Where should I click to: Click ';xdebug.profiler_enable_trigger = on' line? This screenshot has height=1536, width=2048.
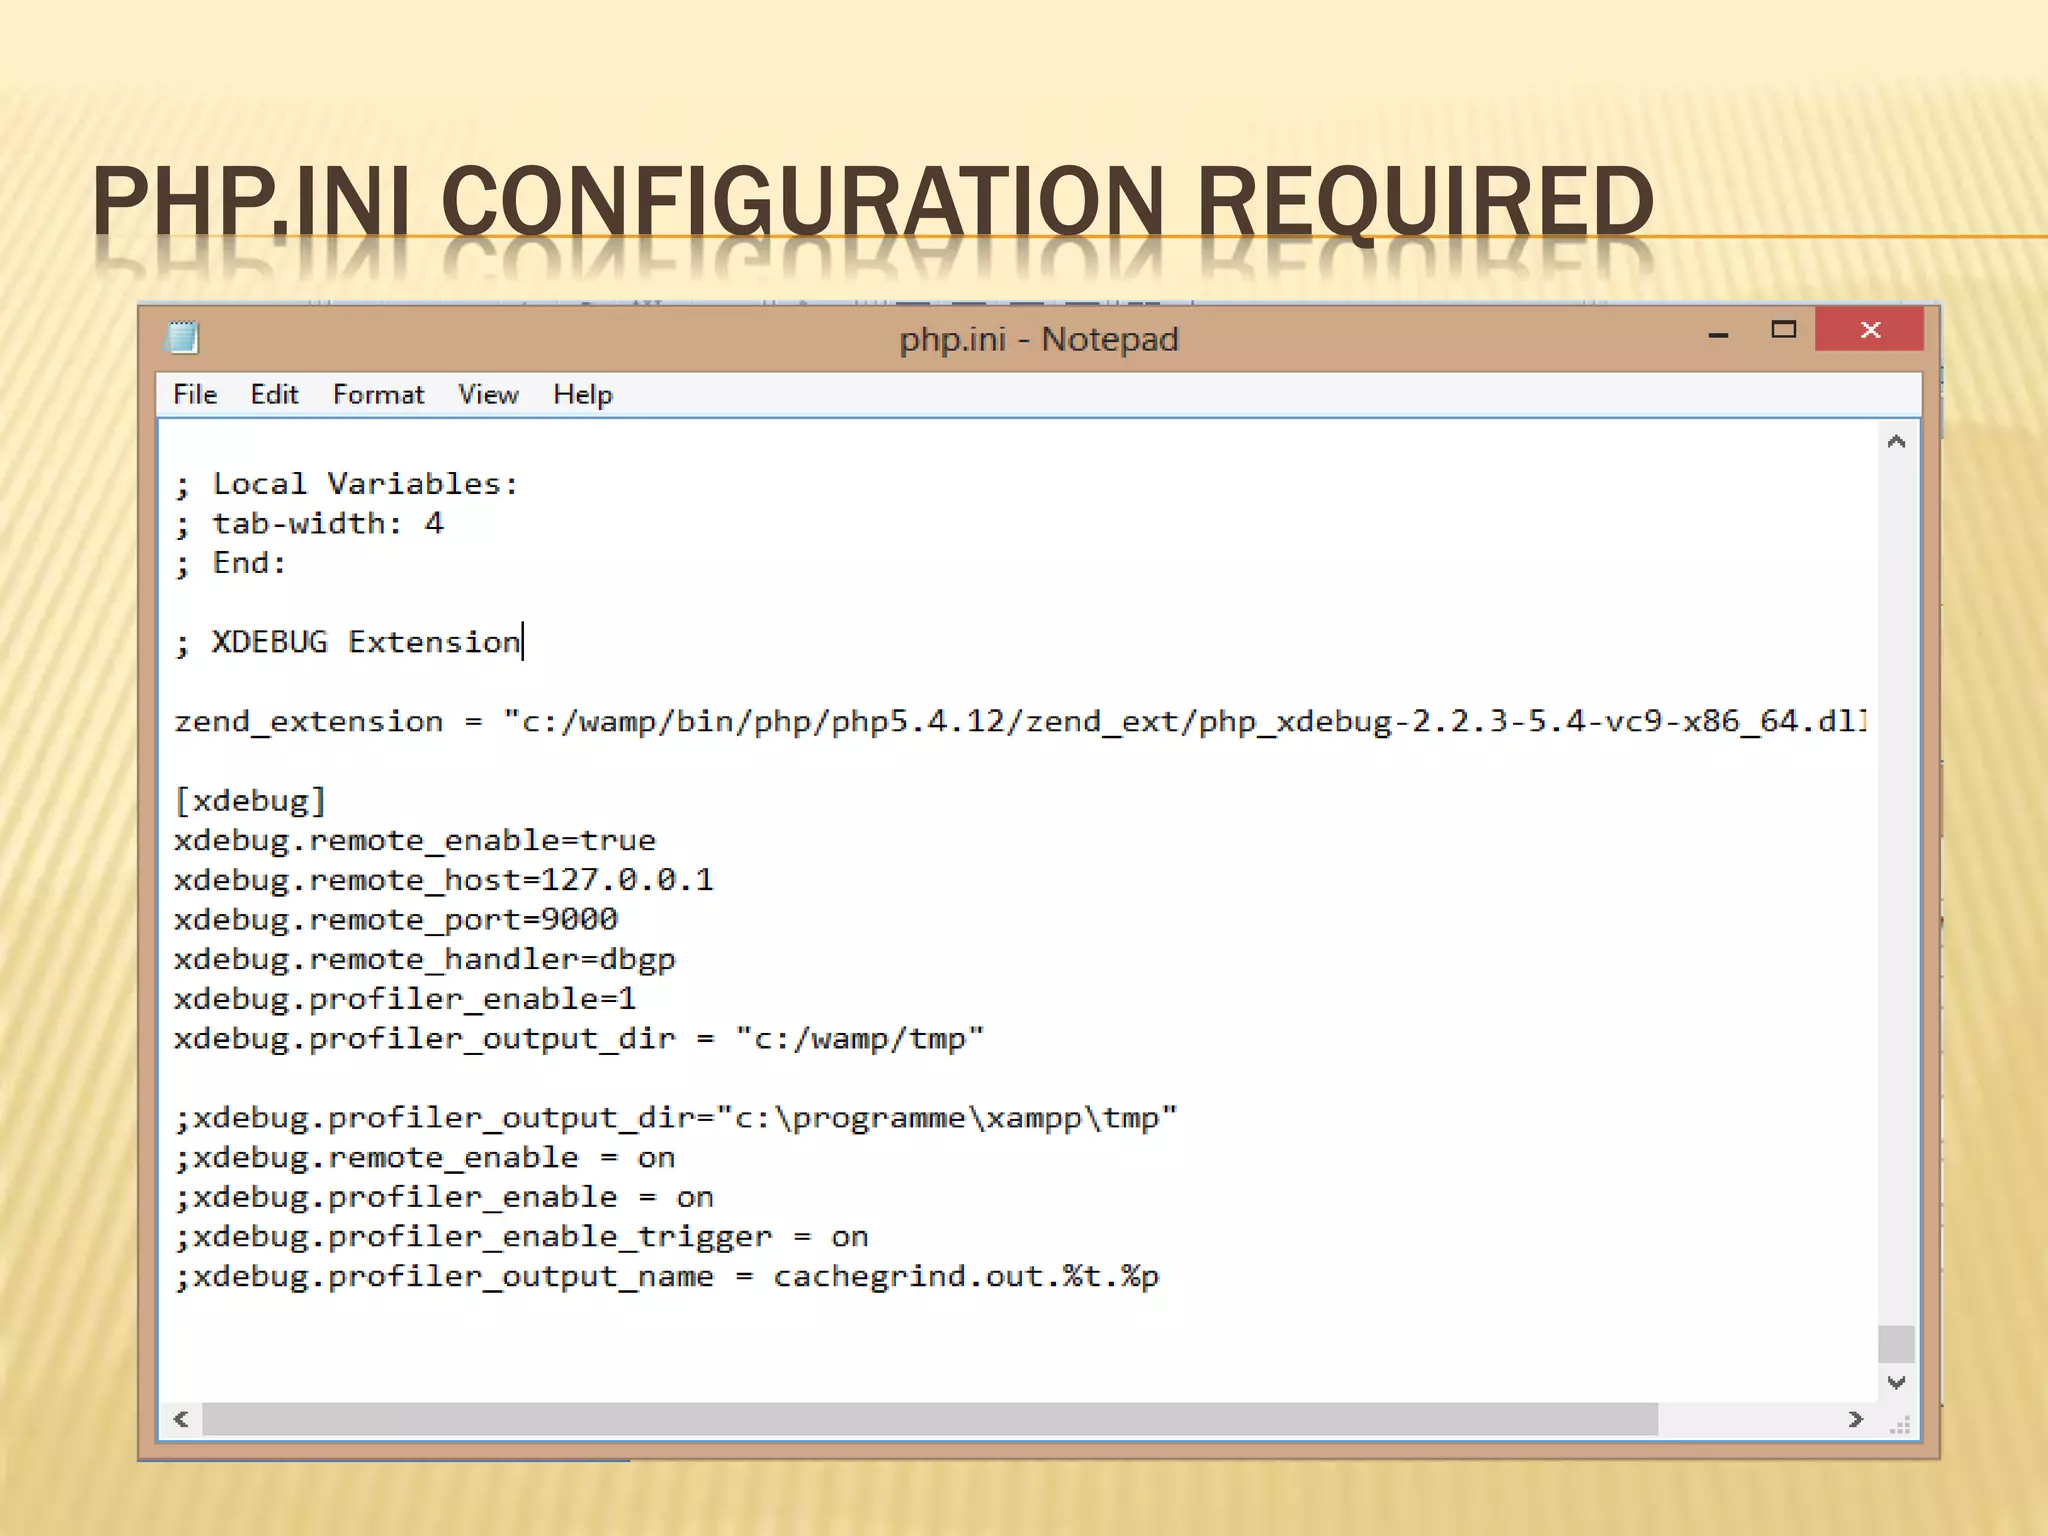point(521,1237)
